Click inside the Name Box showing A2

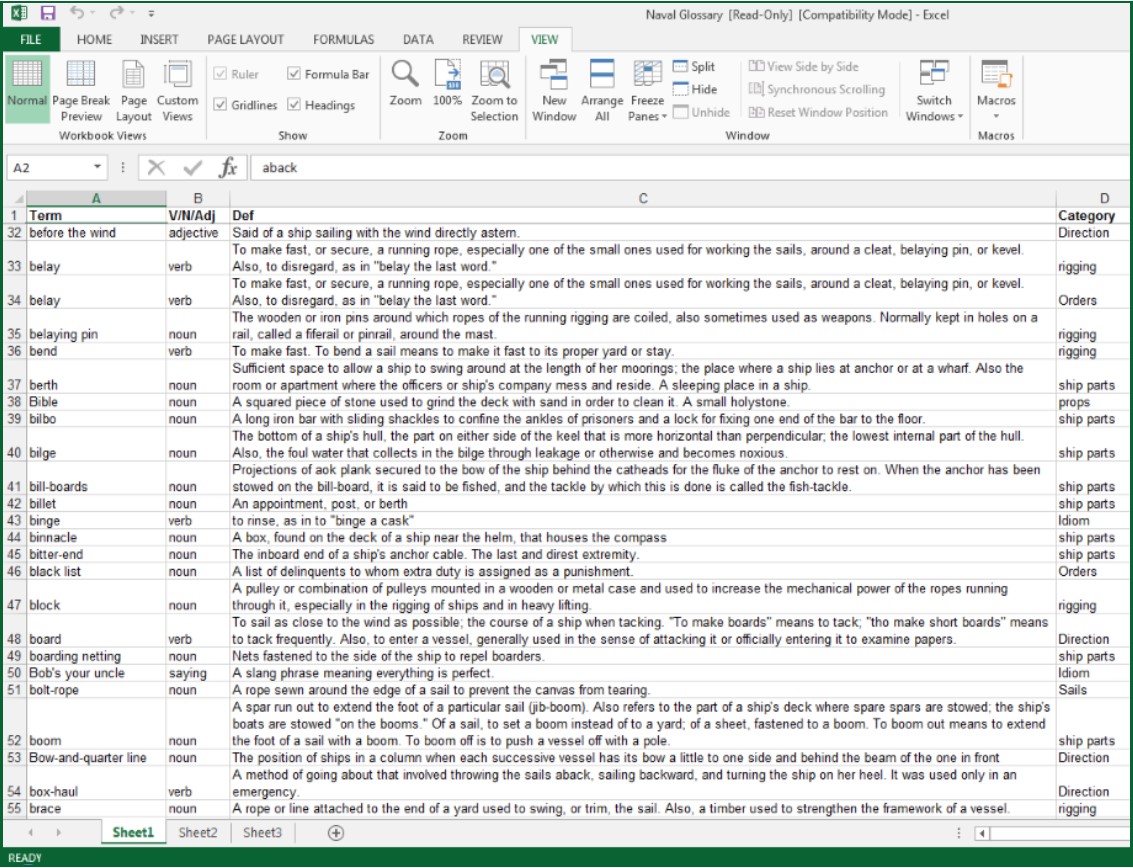[49, 168]
